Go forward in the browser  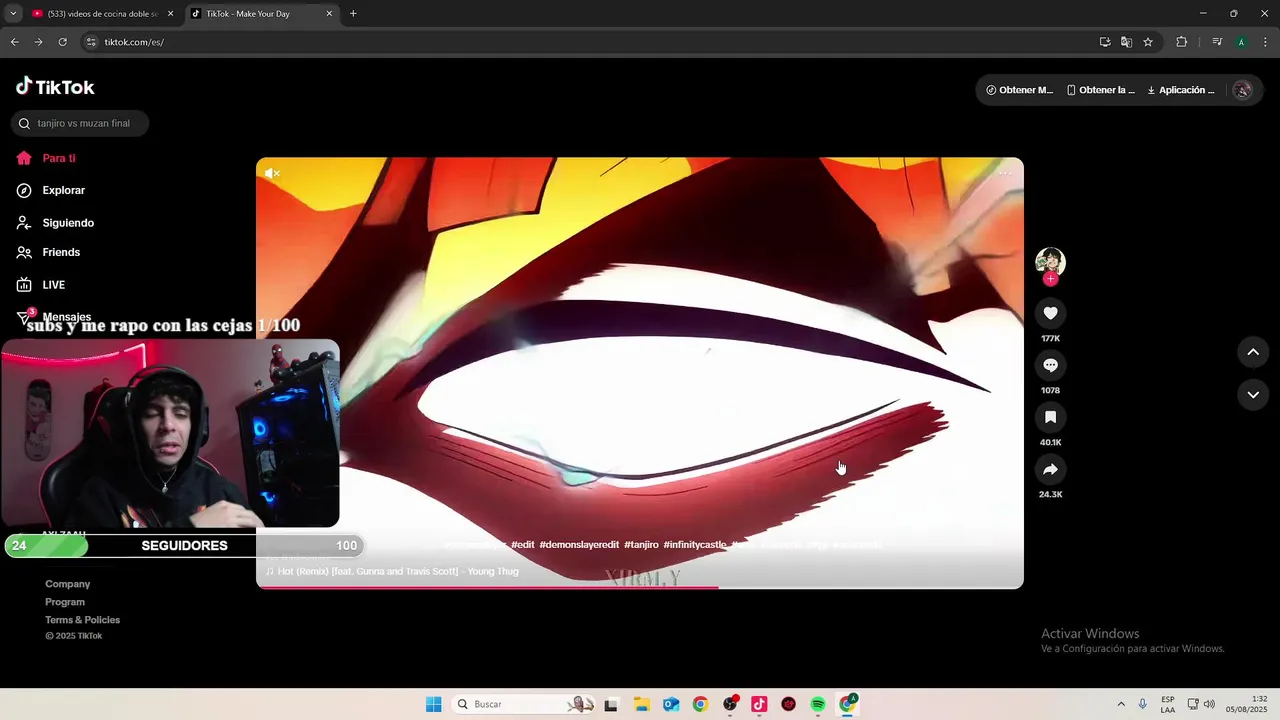pyautogui.click(x=38, y=42)
